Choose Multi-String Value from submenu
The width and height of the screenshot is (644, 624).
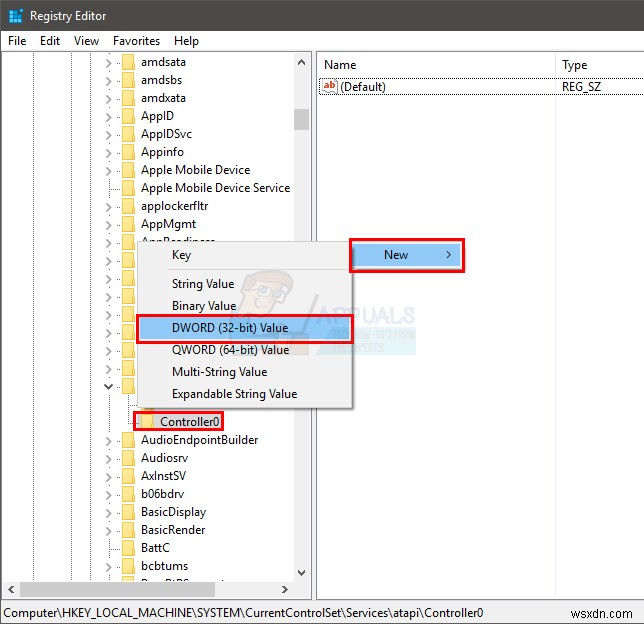(244, 372)
